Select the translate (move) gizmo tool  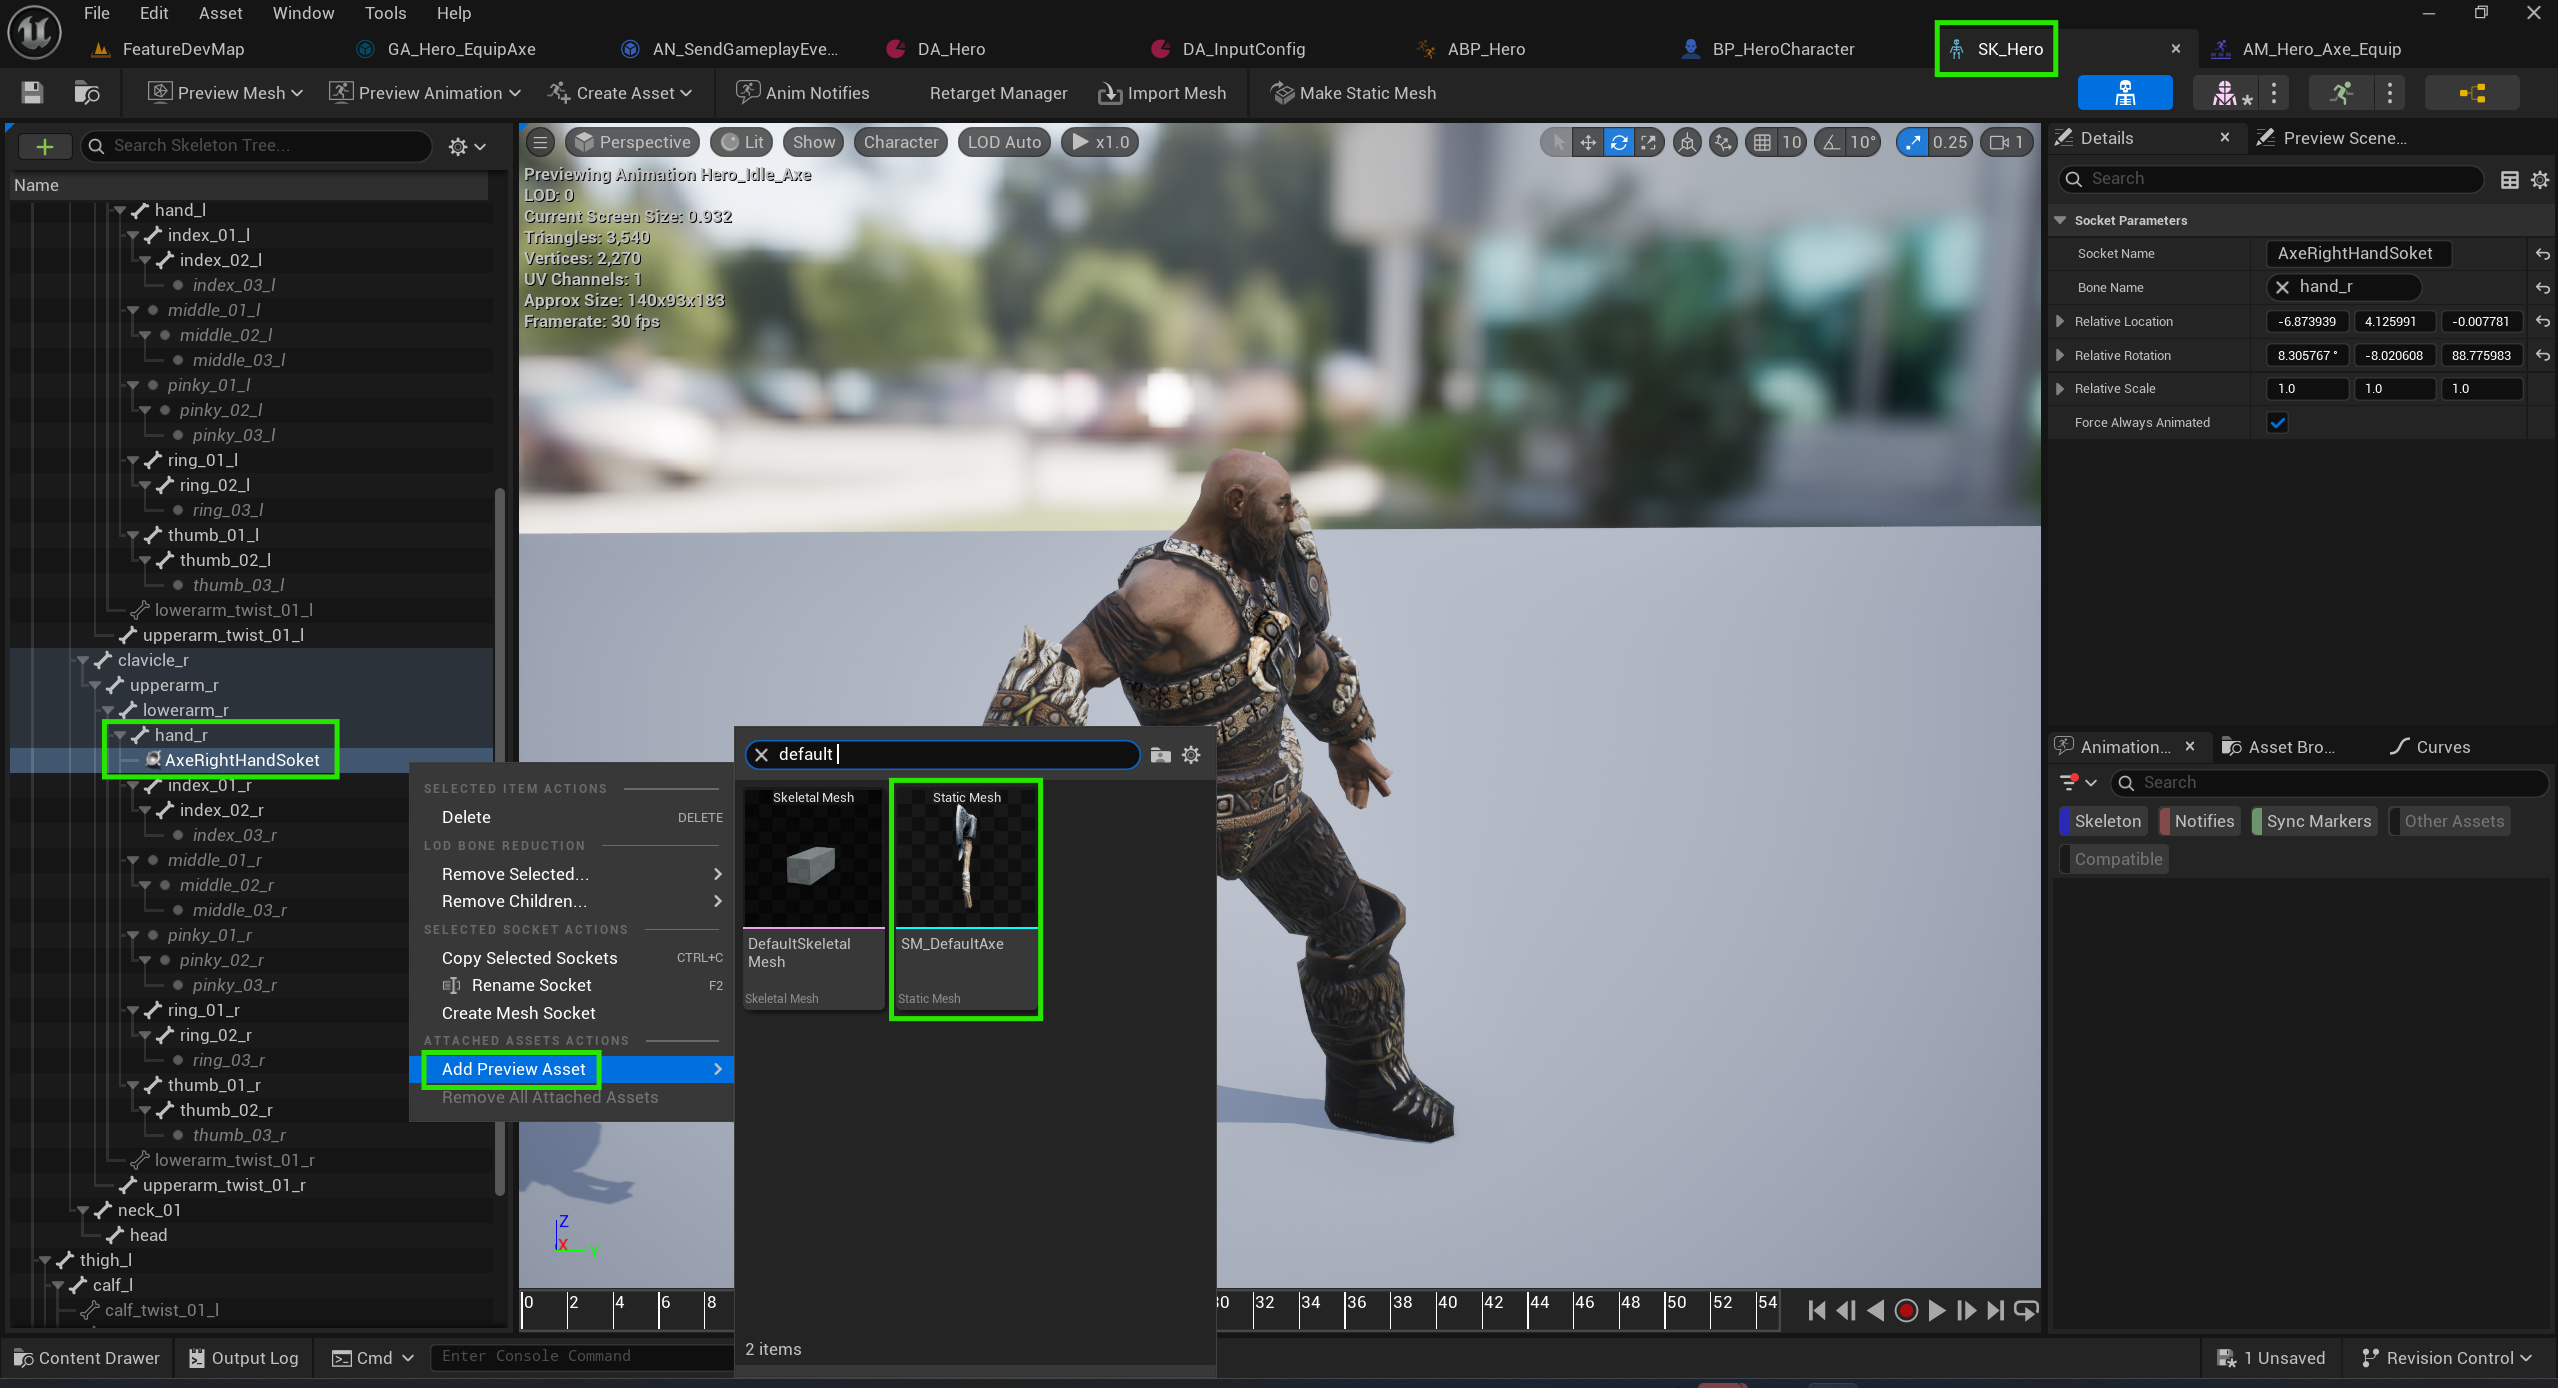coord(1587,142)
